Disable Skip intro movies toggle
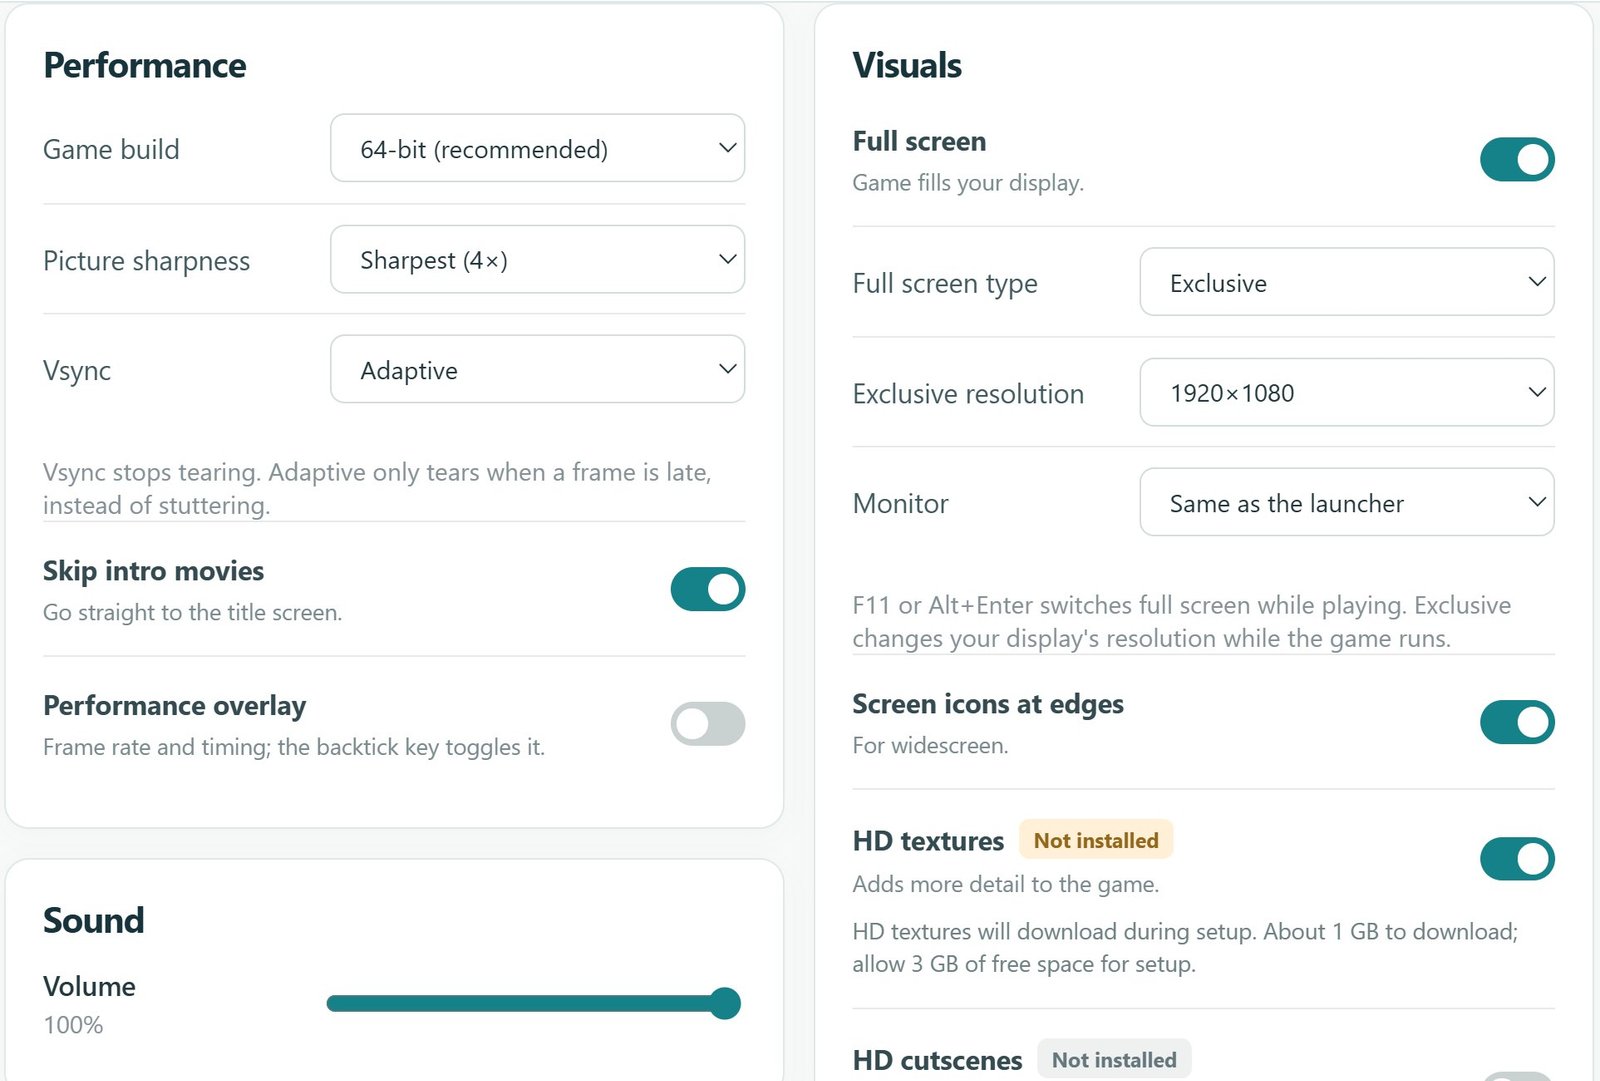This screenshot has width=1600, height=1081. [708, 589]
